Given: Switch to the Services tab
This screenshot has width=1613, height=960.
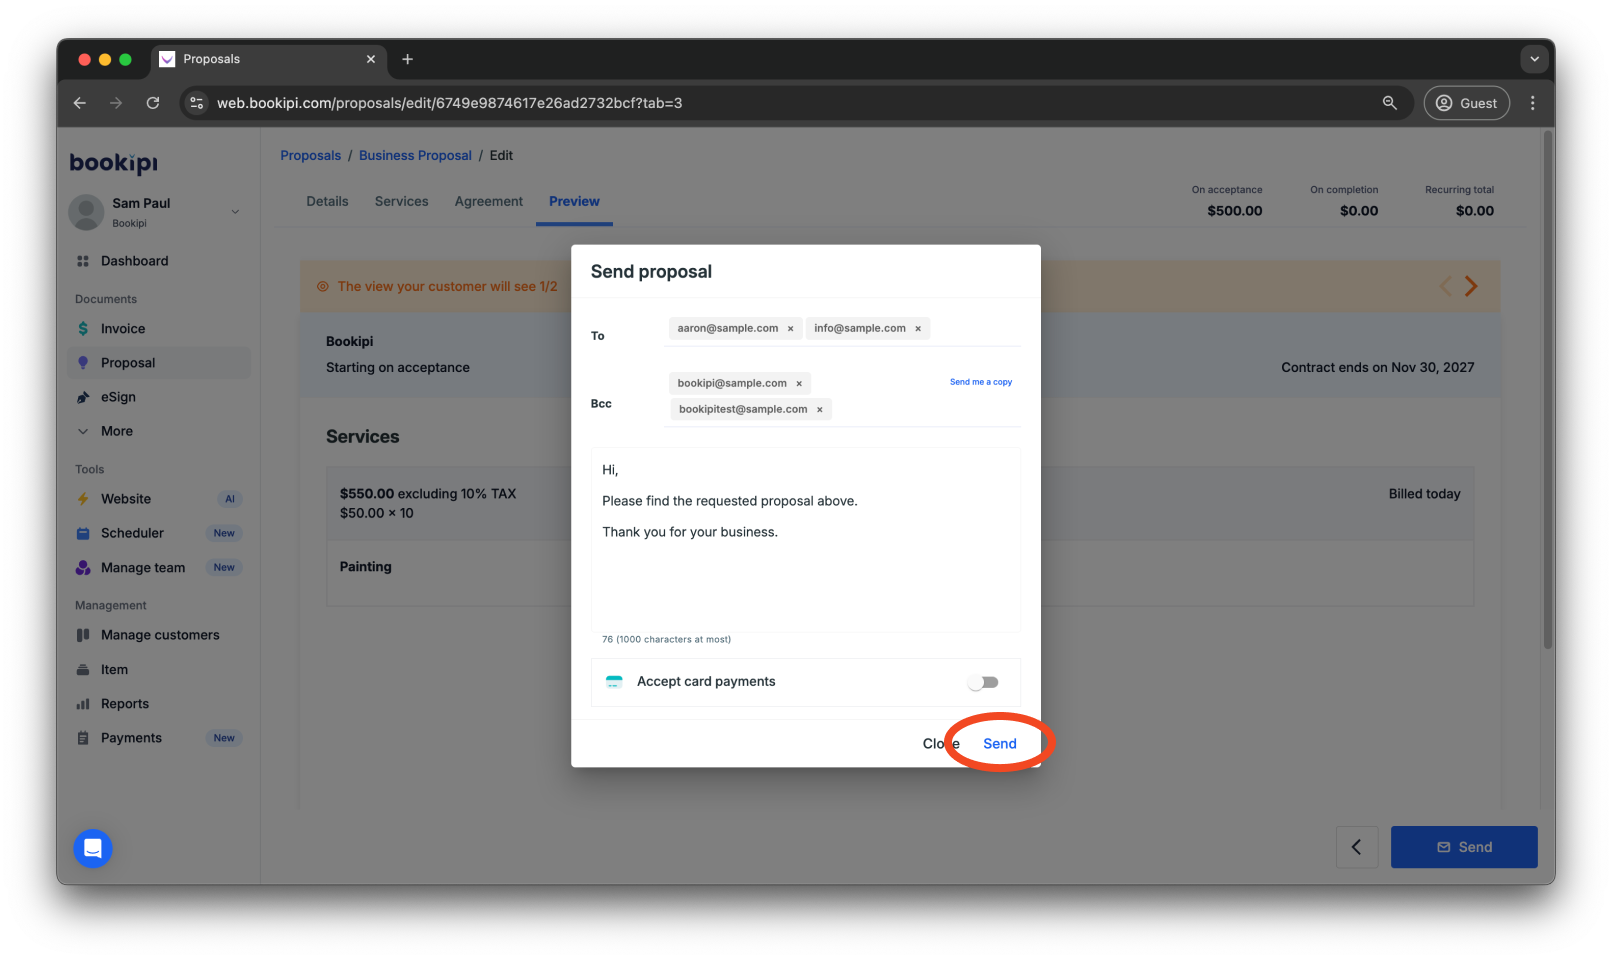Looking at the screenshot, I should 401,201.
